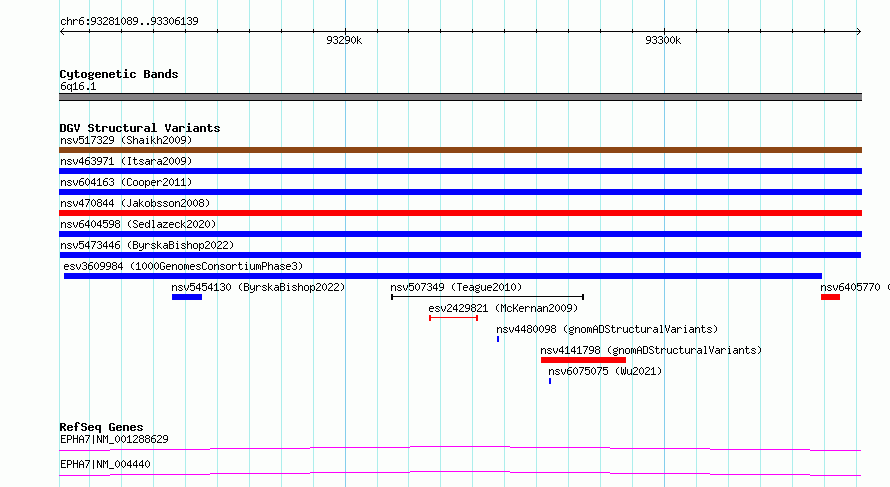890x487 pixels.
Task: Click the gray 6q16.1 cytogenetic band bar
Action: coord(460,97)
